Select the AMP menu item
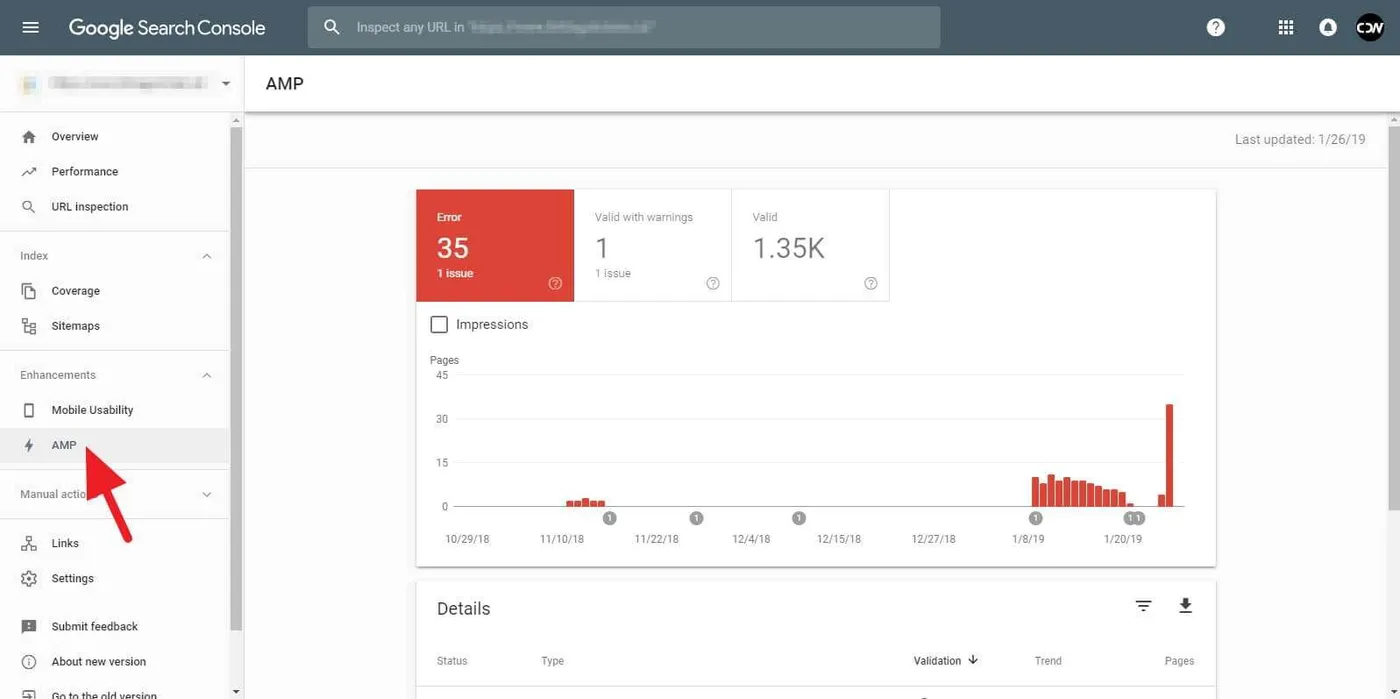This screenshot has width=1400, height=699. point(114,445)
